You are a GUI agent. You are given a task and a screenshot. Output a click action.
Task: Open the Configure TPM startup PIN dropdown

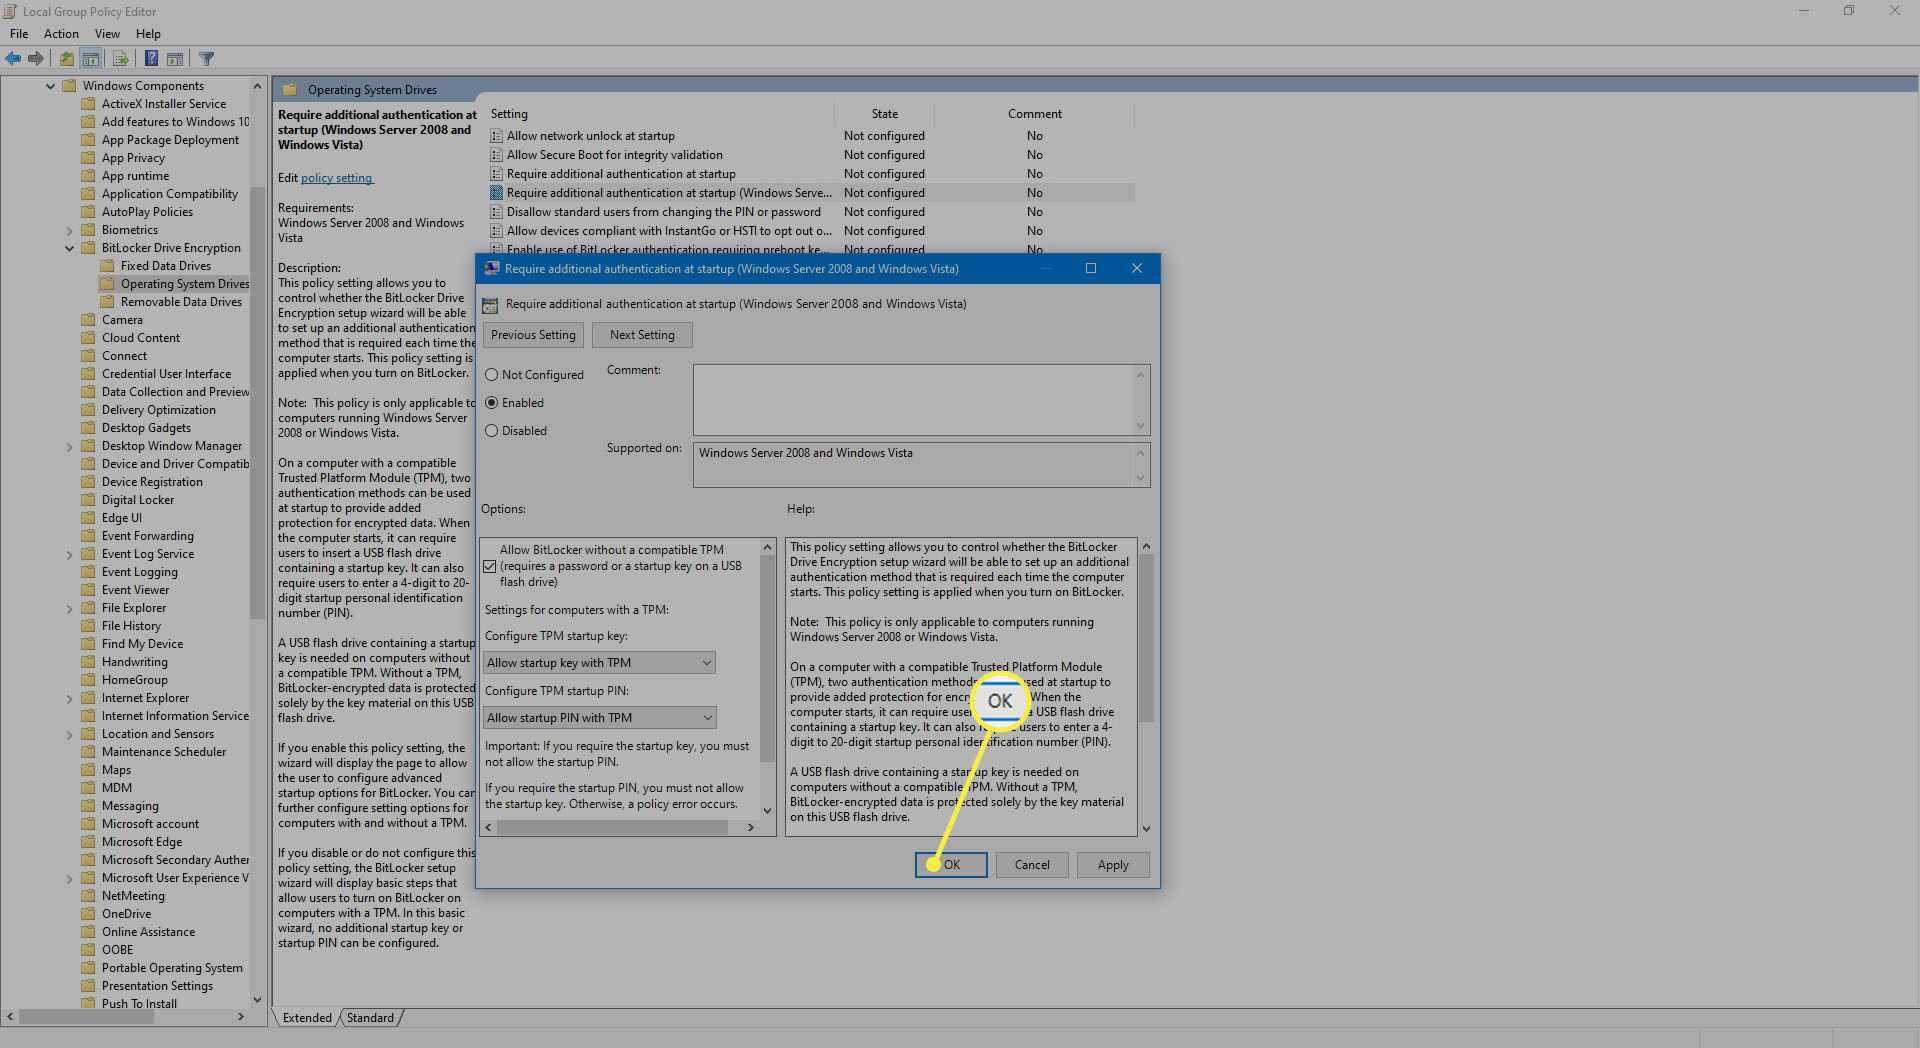coord(599,718)
